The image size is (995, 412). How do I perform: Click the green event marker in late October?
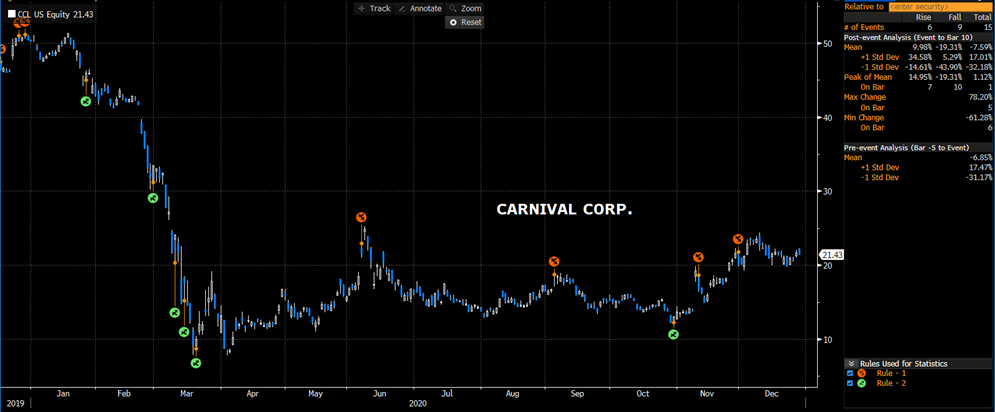(673, 334)
